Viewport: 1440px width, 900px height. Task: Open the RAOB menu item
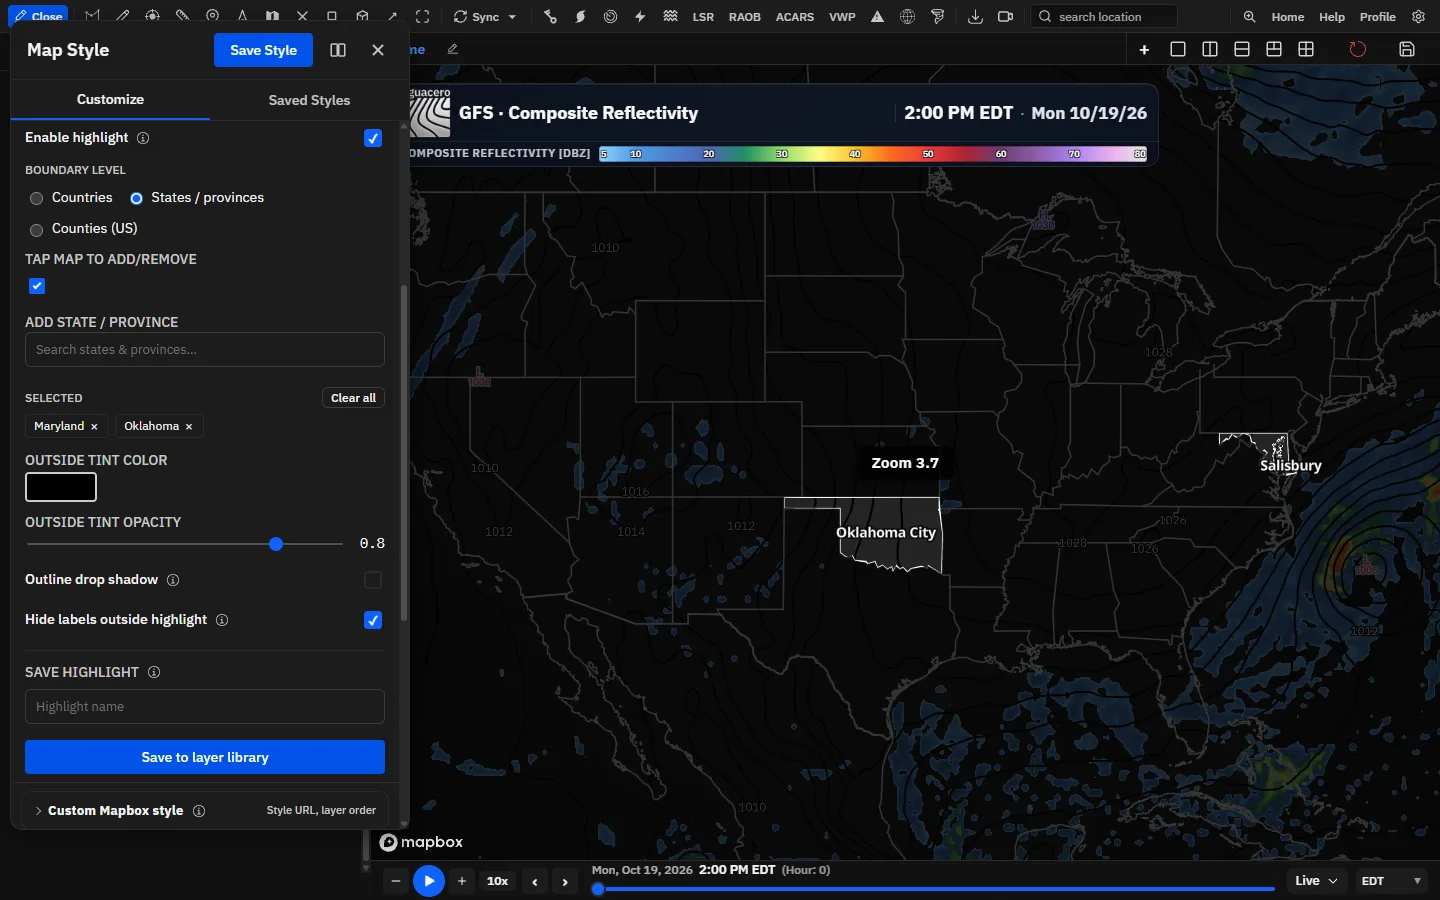745,17
